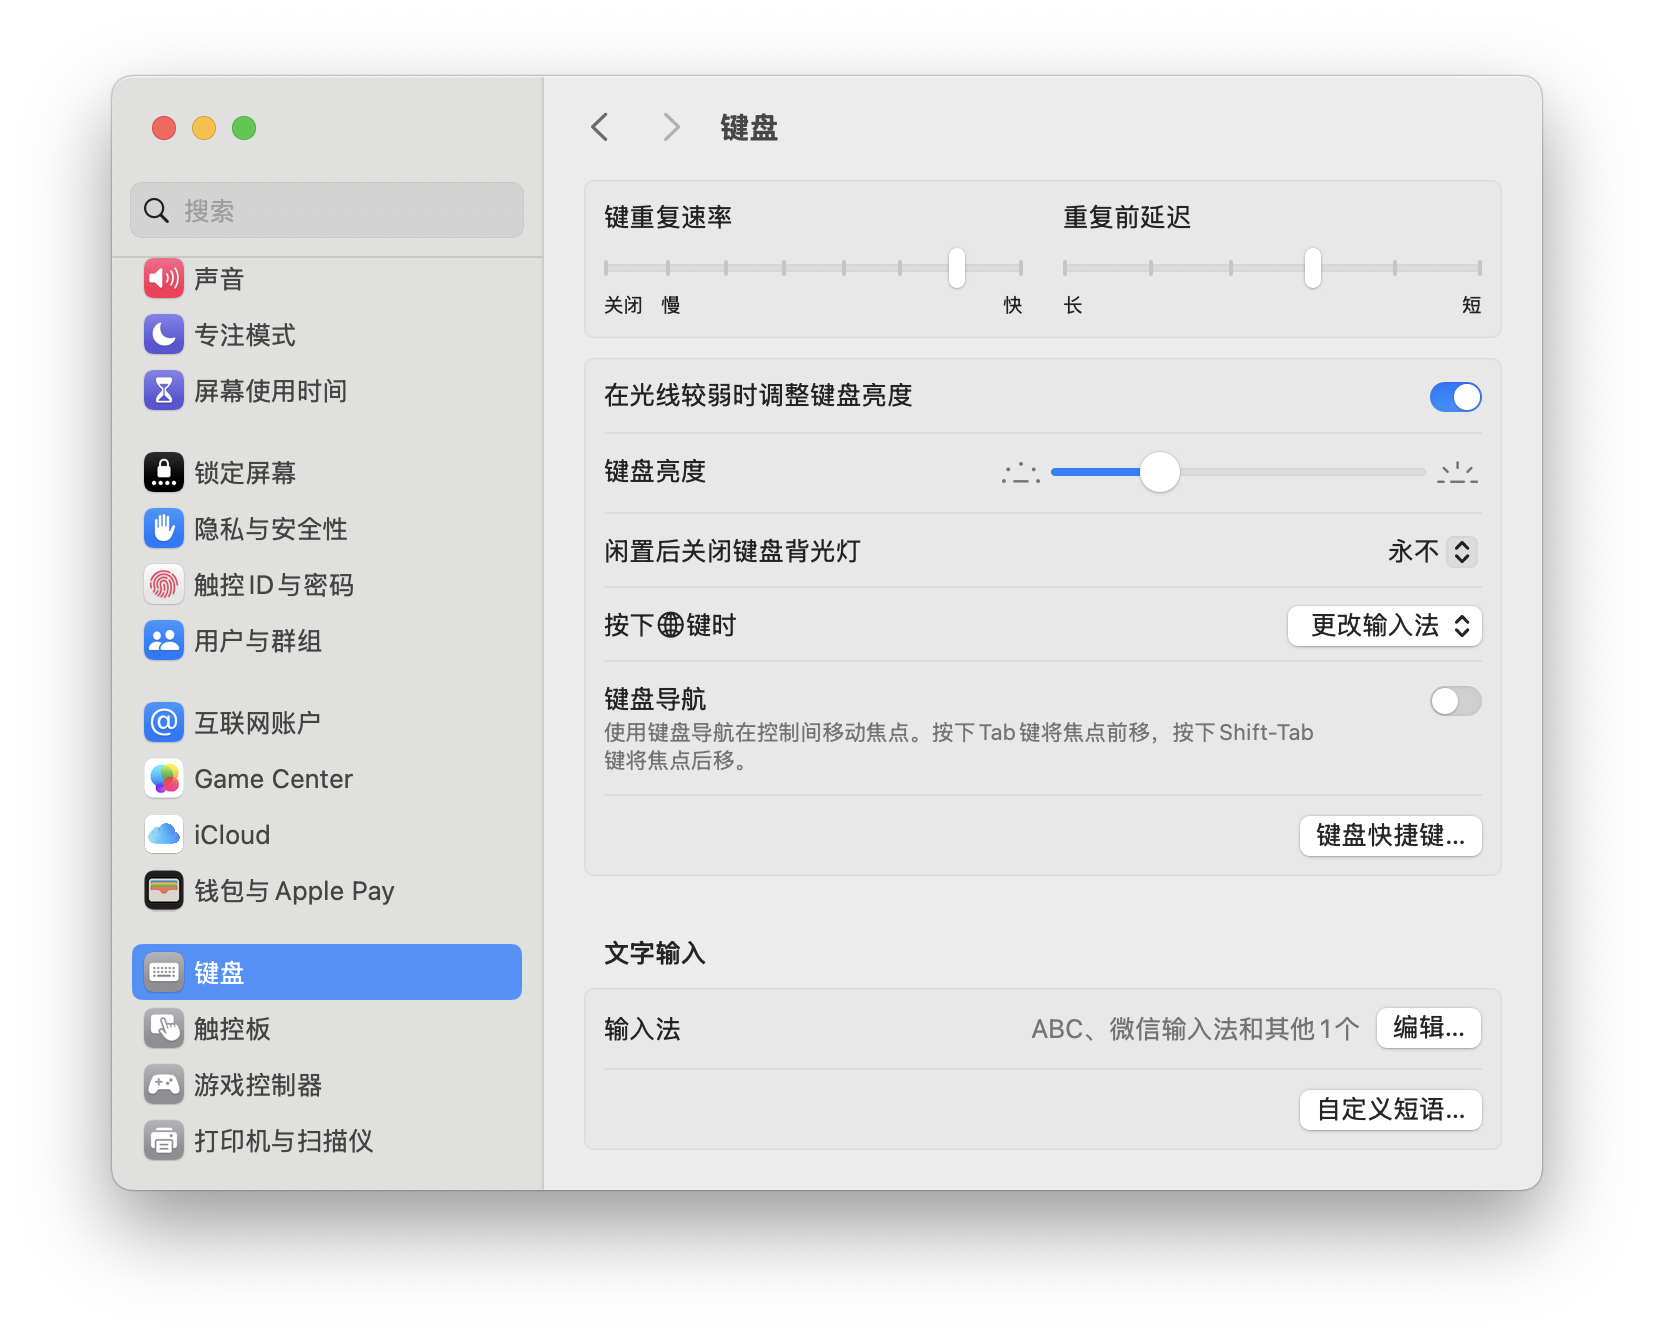Viewport: 1654px width, 1338px height.
Task: Enable 键盘导航 toggle
Action: [1455, 701]
